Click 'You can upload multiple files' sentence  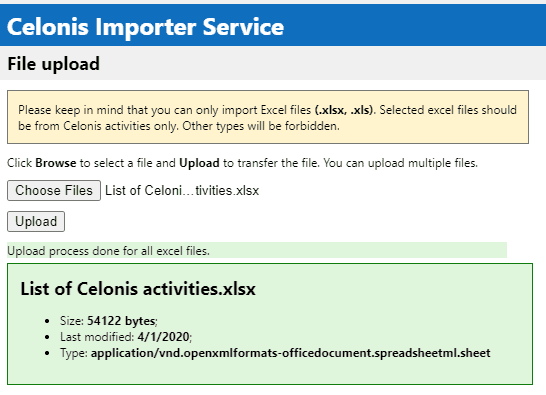pyautogui.click(x=400, y=163)
